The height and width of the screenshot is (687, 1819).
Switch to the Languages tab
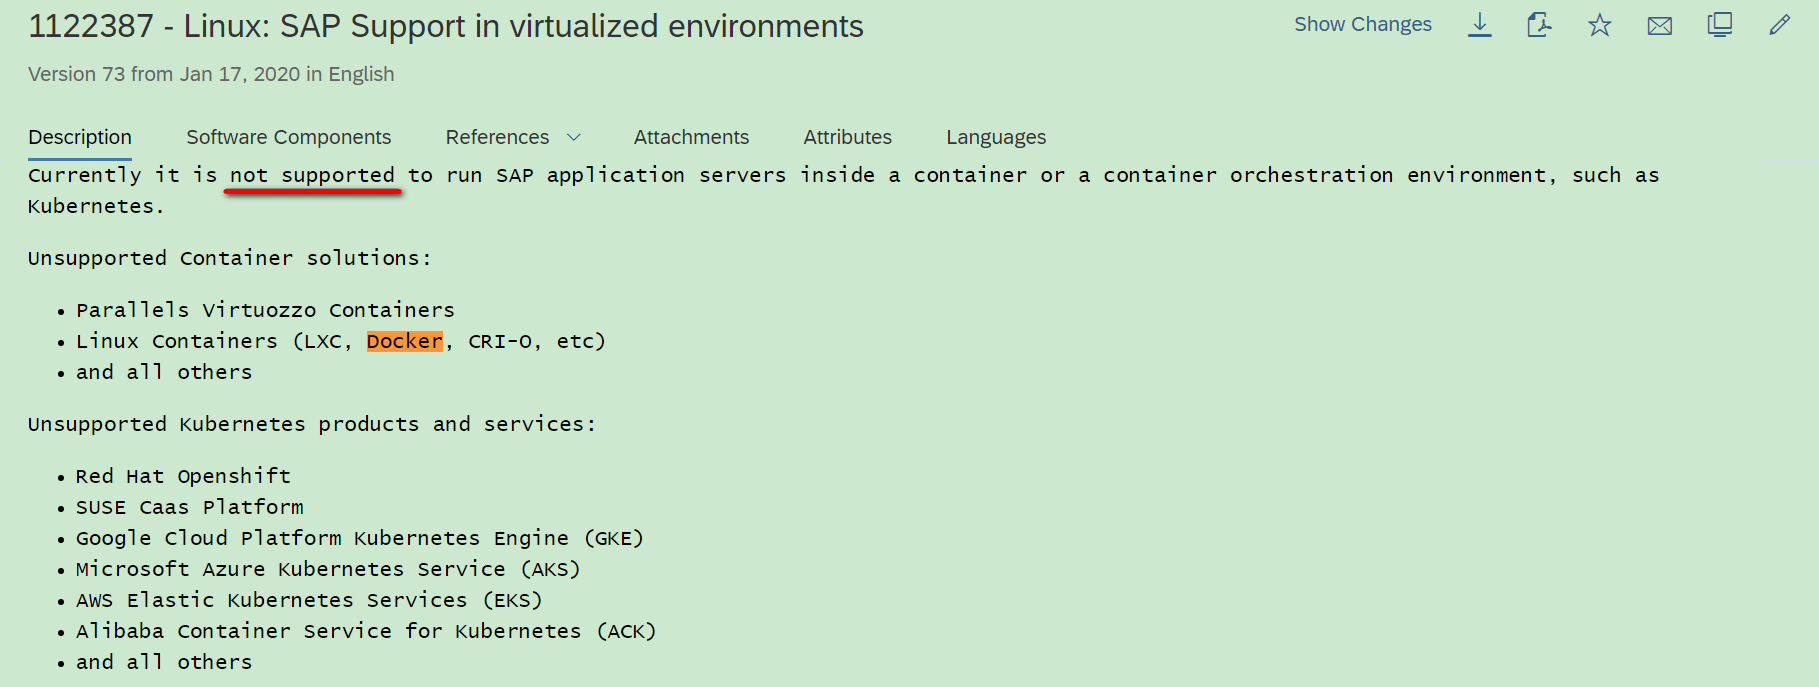996,137
